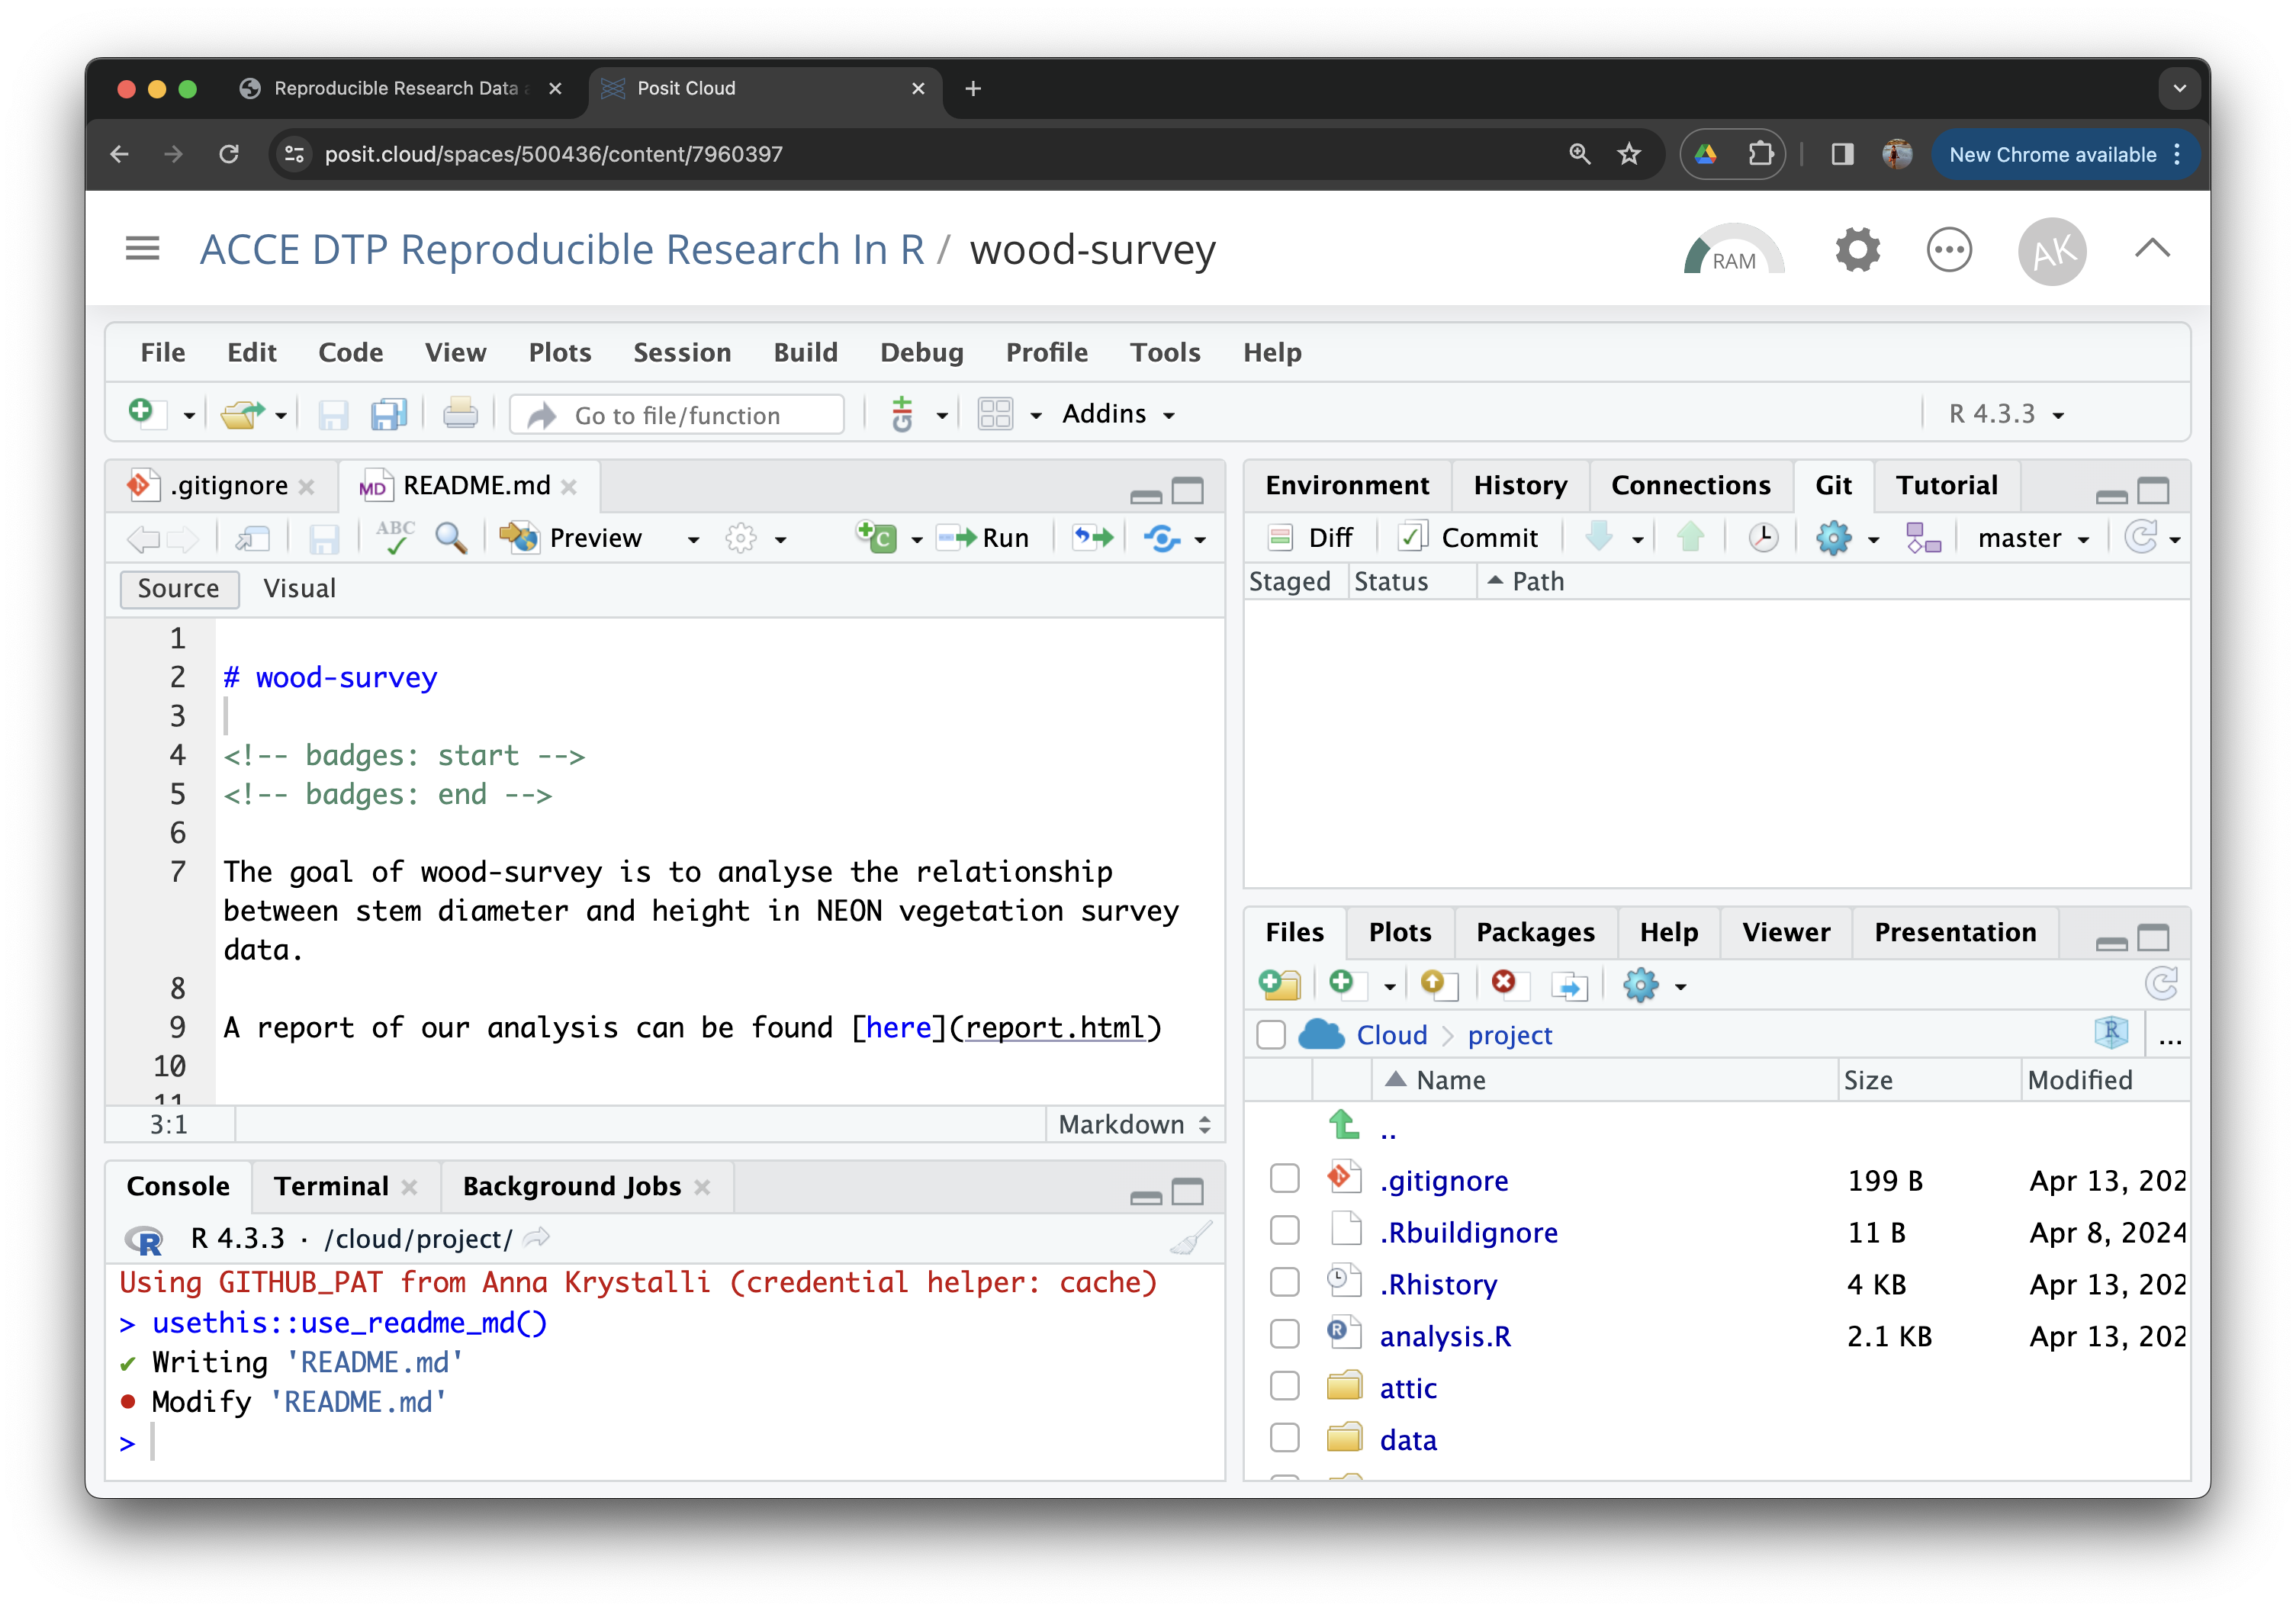Click the Insert Code Chunk icon
Image resolution: width=2296 pixels, height=1611 pixels.
pyautogui.click(x=877, y=538)
